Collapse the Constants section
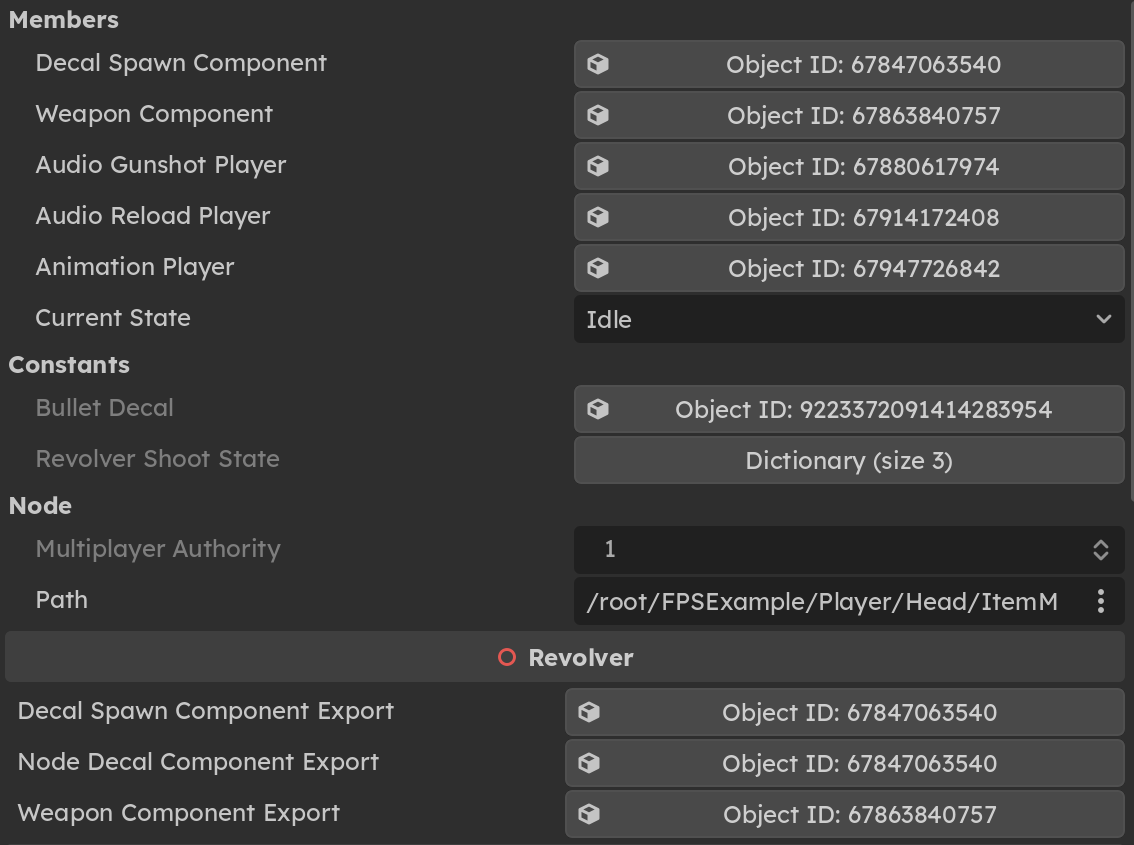The width and height of the screenshot is (1134, 845). point(69,365)
